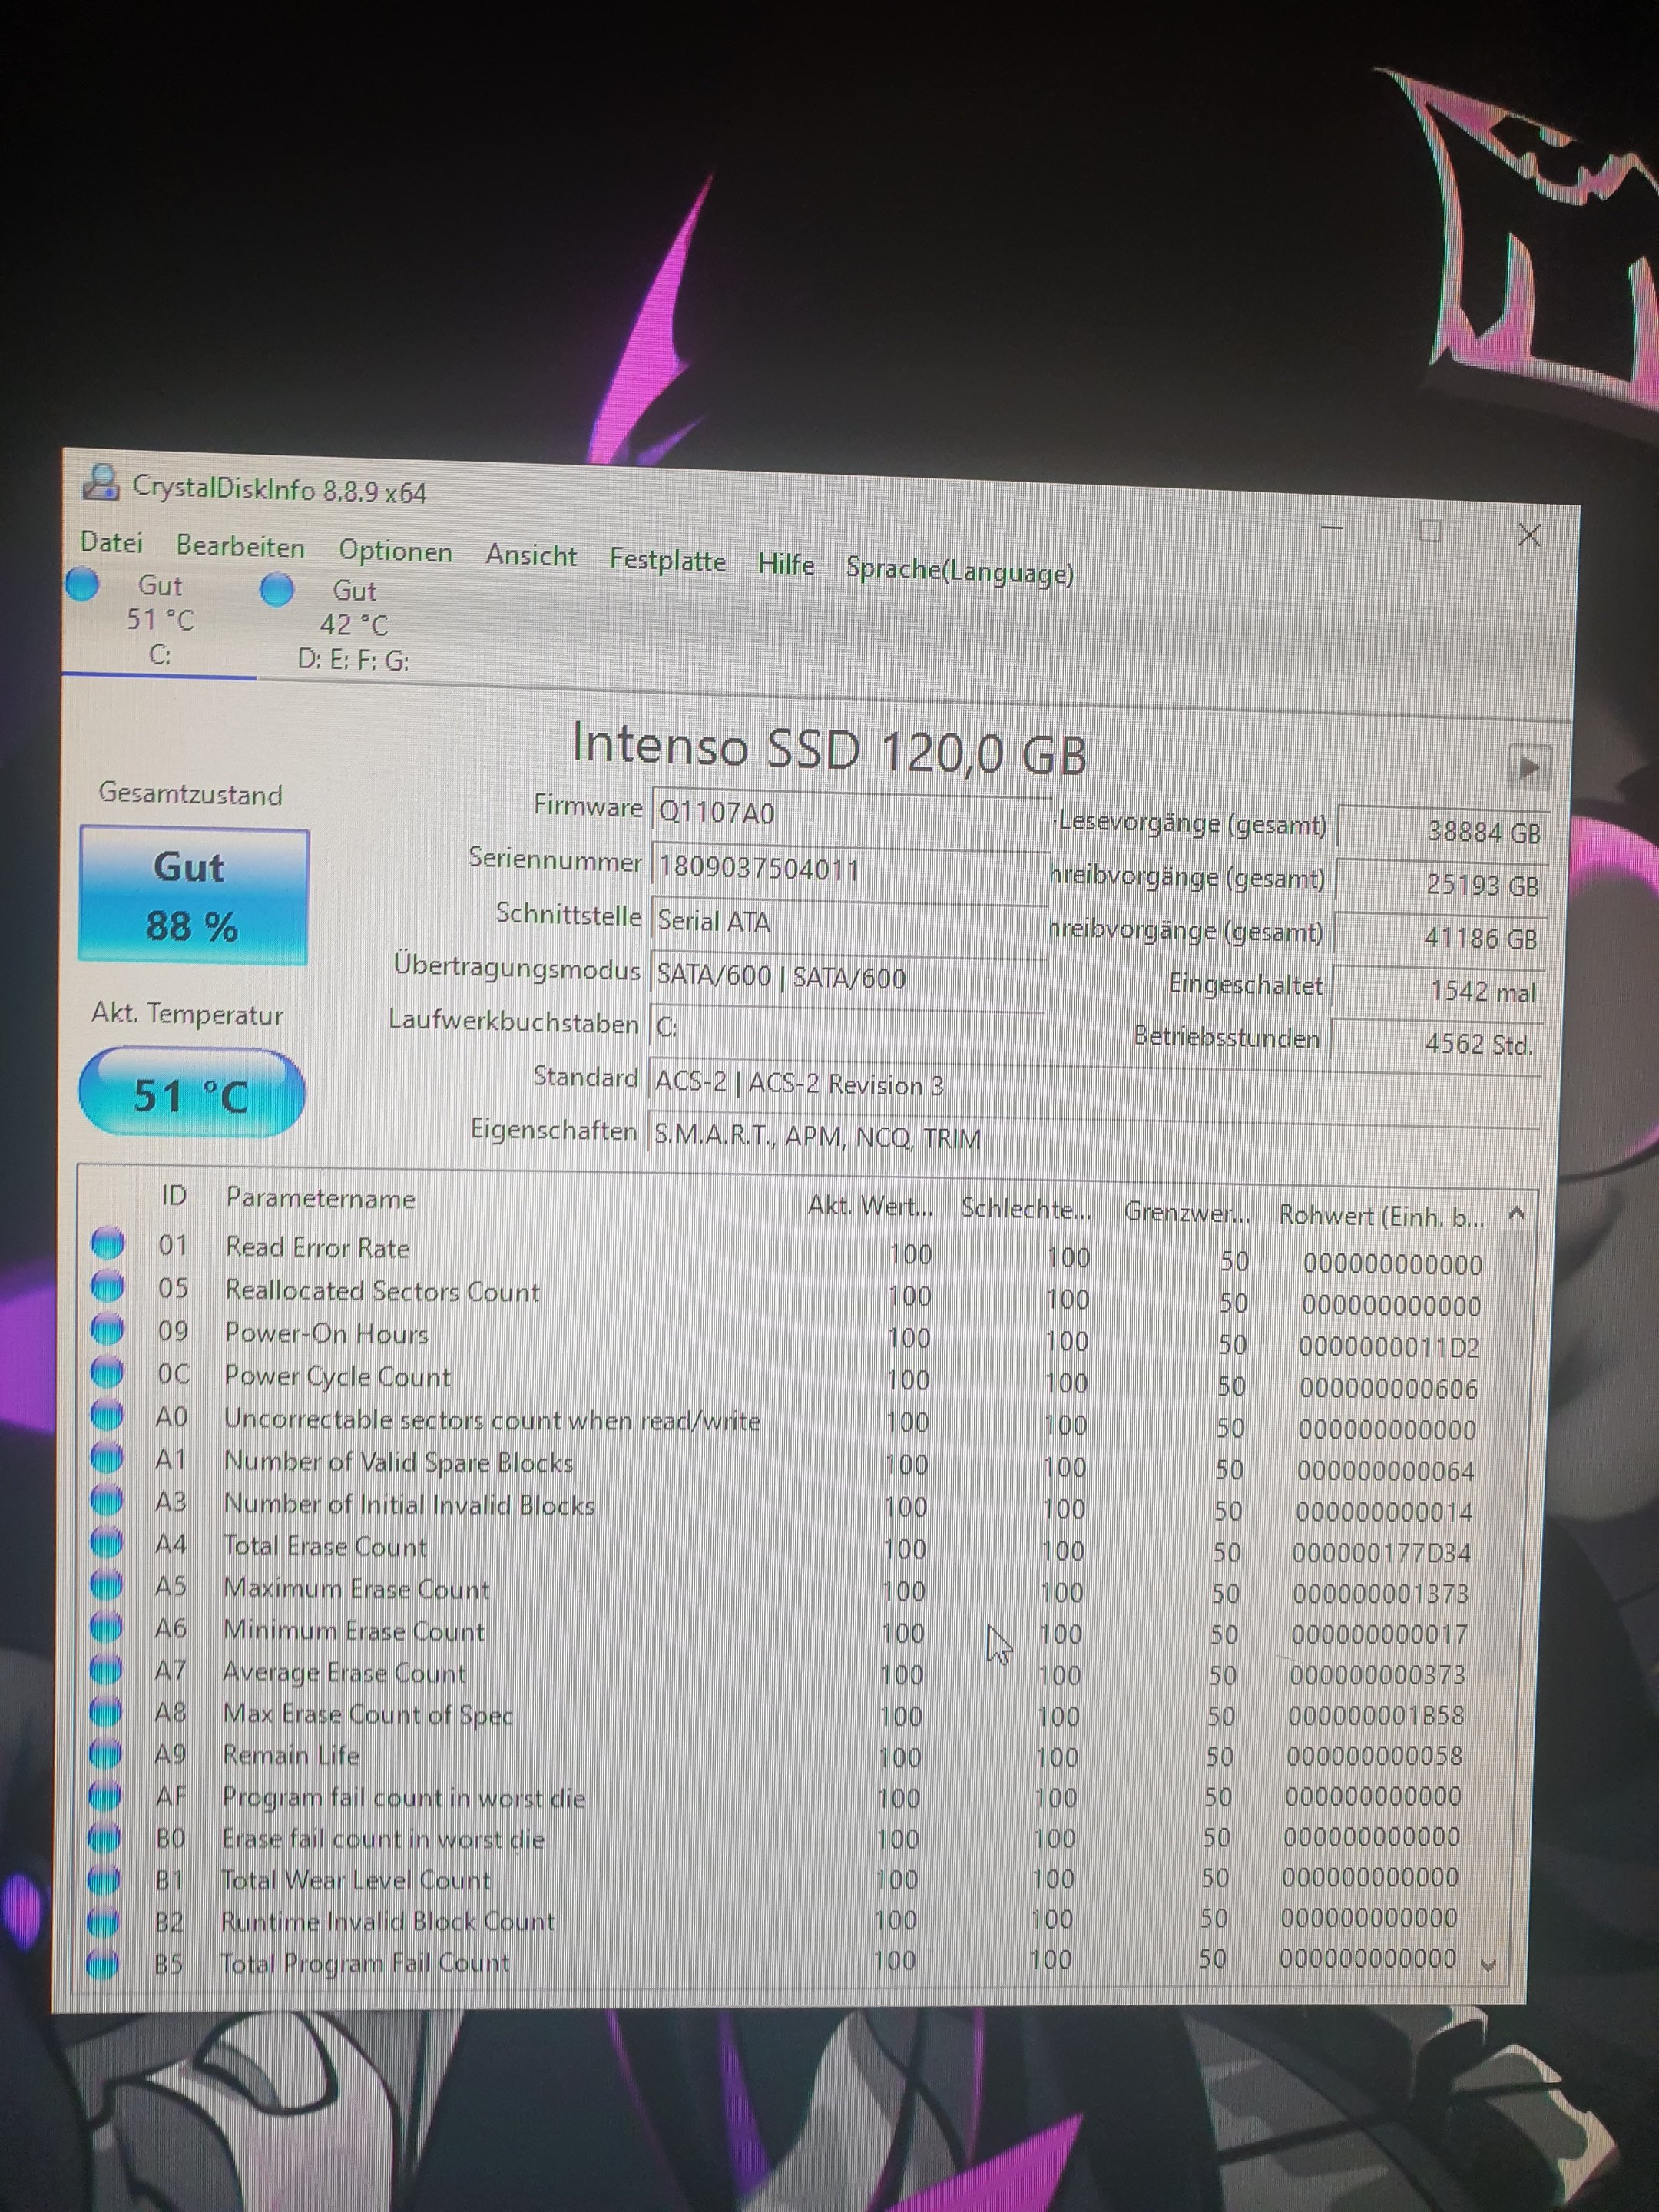This screenshot has height=2212, width=1659.
Task: Click the Gut 88 % health status button
Action: pos(193,896)
